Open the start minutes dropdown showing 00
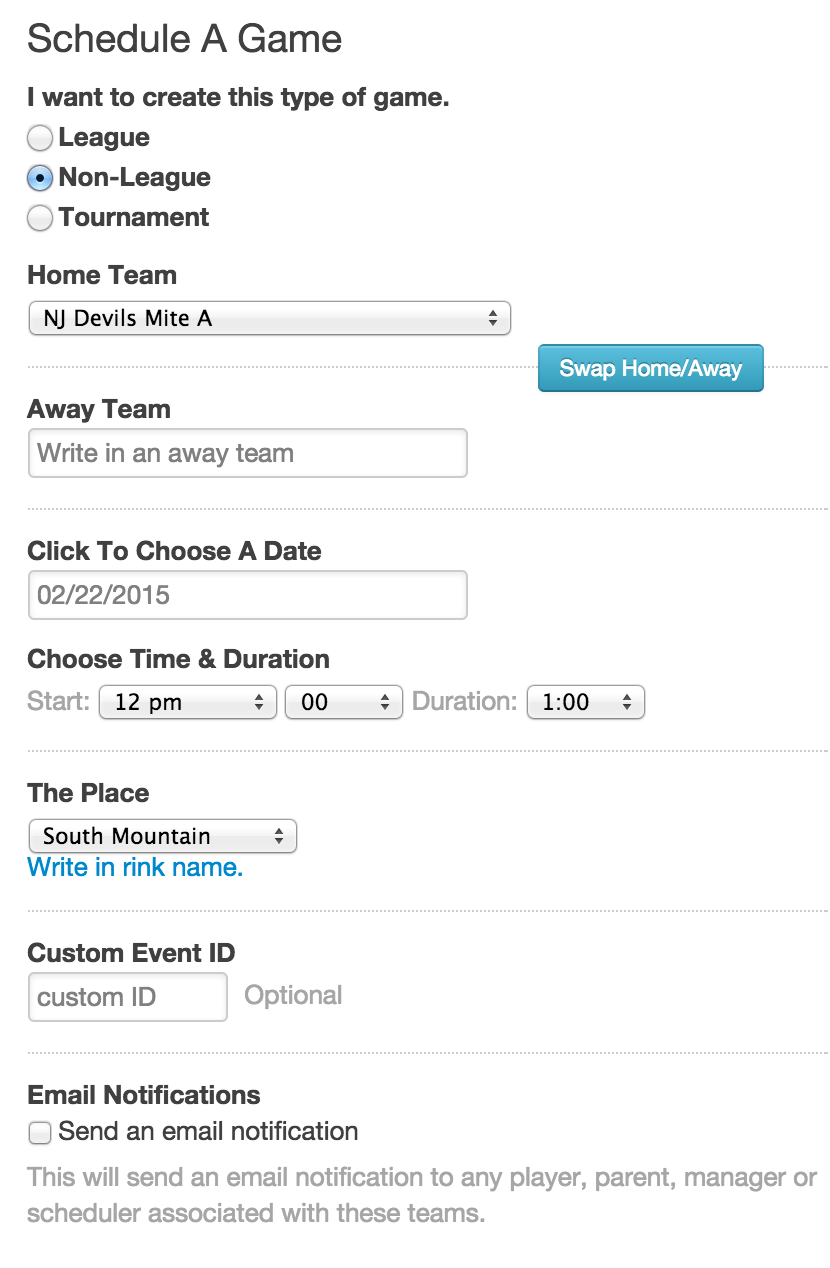830x1268 pixels. click(x=343, y=702)
